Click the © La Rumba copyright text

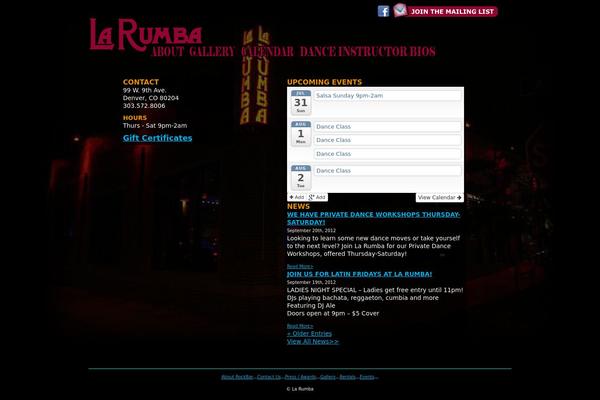pos(300,389)
